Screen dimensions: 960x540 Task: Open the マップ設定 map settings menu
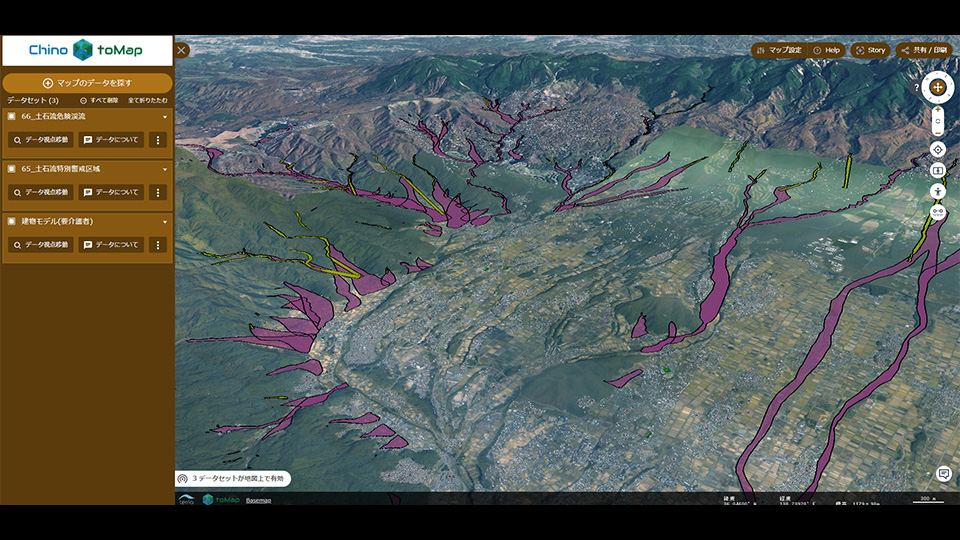tap(778, 50)
